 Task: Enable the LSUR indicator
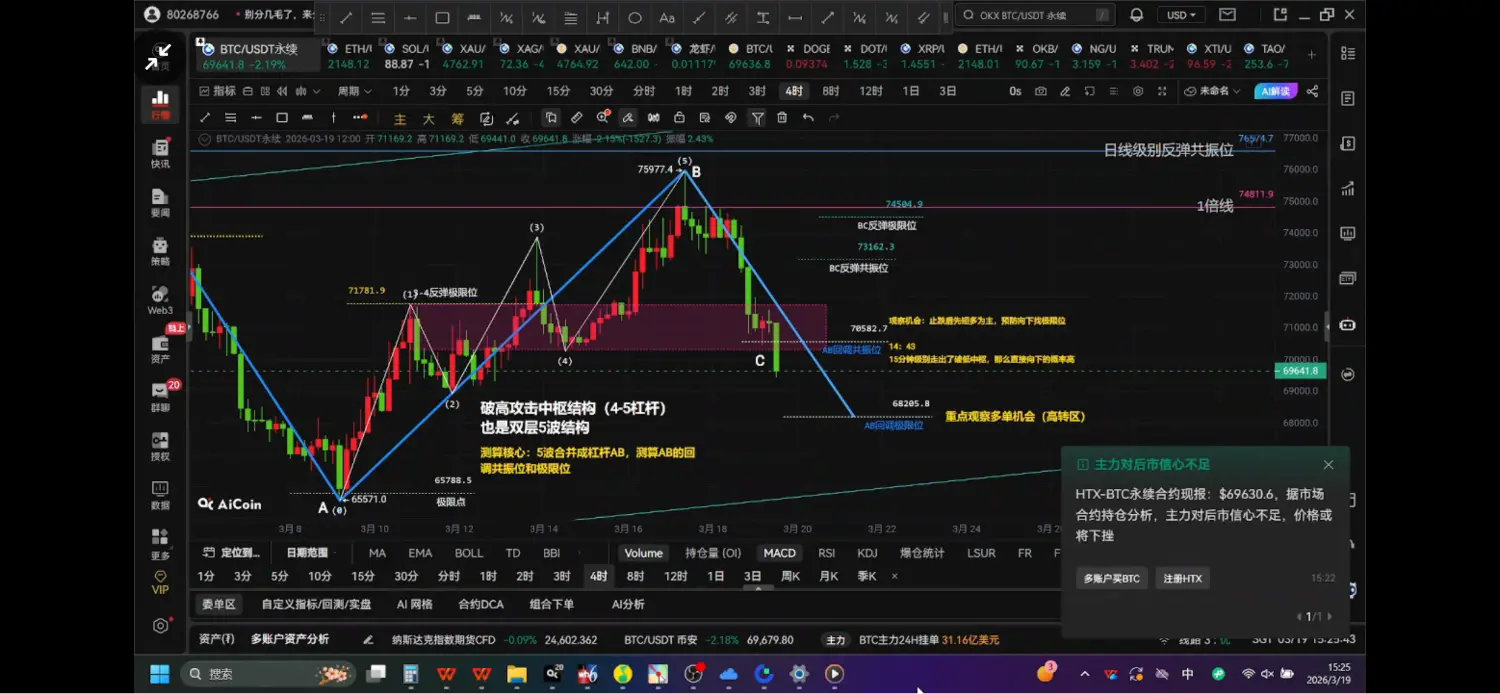(981, 553)
